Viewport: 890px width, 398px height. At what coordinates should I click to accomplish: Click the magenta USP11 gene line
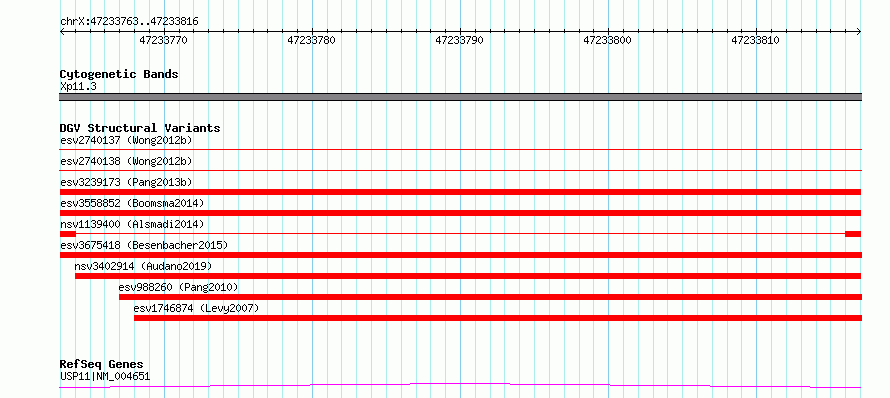point(460,386)
